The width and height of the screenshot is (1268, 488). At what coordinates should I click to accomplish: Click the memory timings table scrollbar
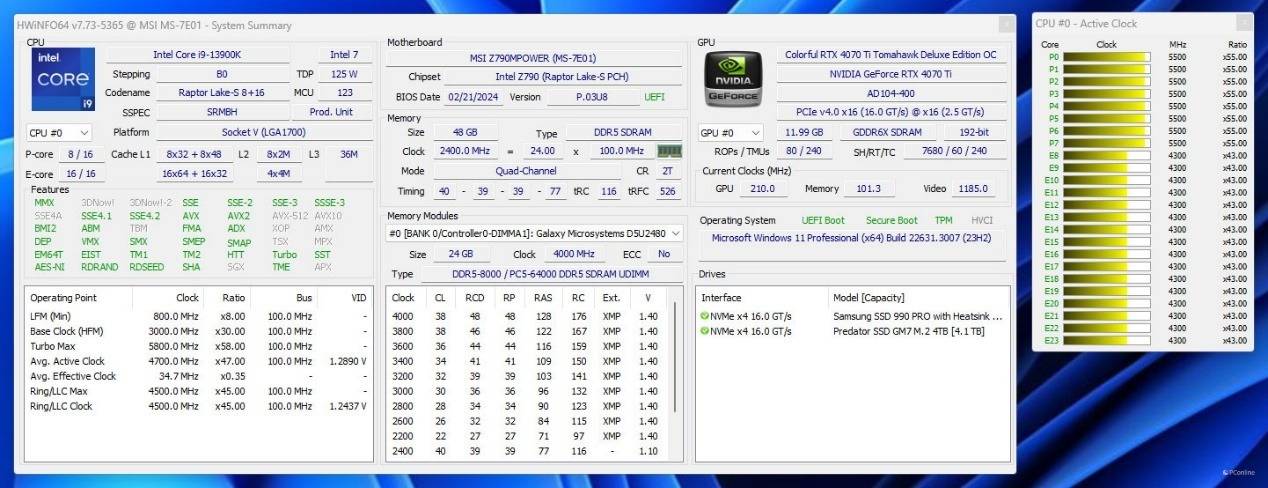coord(678,360)
